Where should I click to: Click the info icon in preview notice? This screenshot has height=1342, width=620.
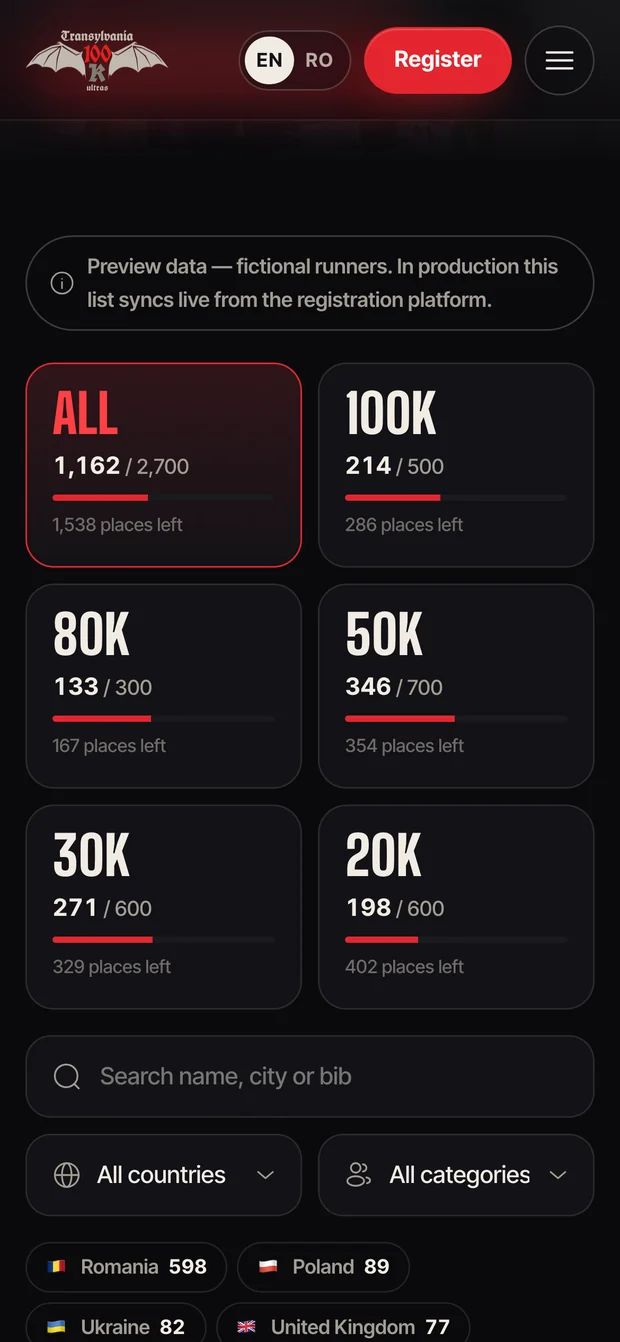coord(62,284)
